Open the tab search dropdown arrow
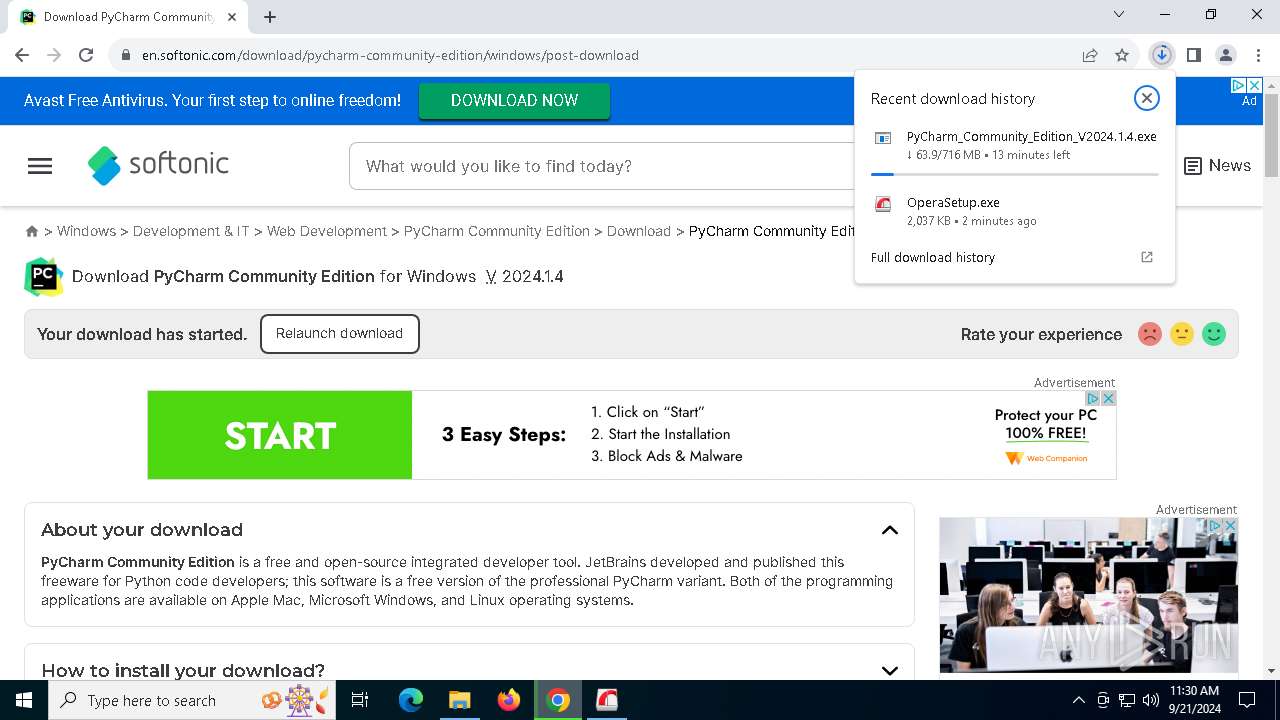The width and height of the screenshot is (1280, 720). [1119, 14]
